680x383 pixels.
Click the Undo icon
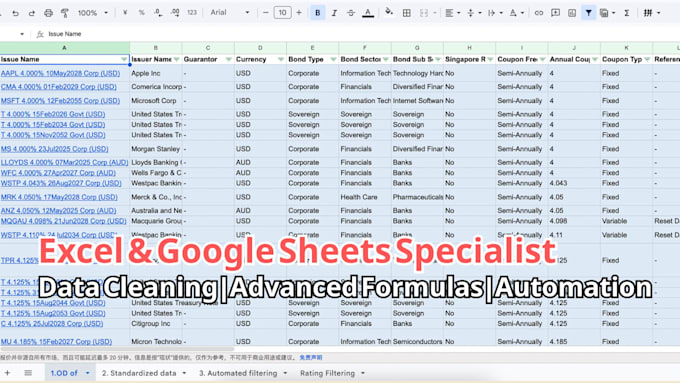point(16,13)
